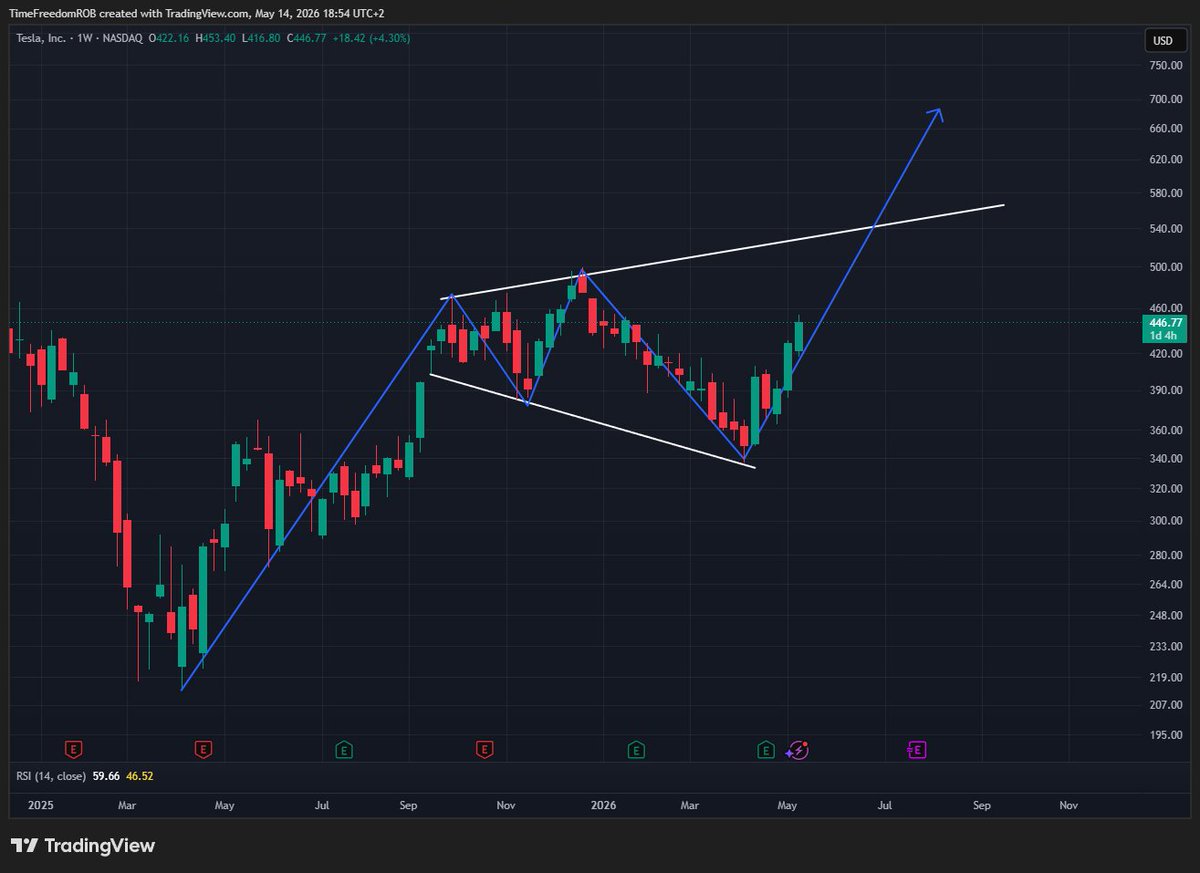Viewport: 1200px width, 873px height.
Task: Click the 2025 time axis label
Action: [x=40, y=804]
